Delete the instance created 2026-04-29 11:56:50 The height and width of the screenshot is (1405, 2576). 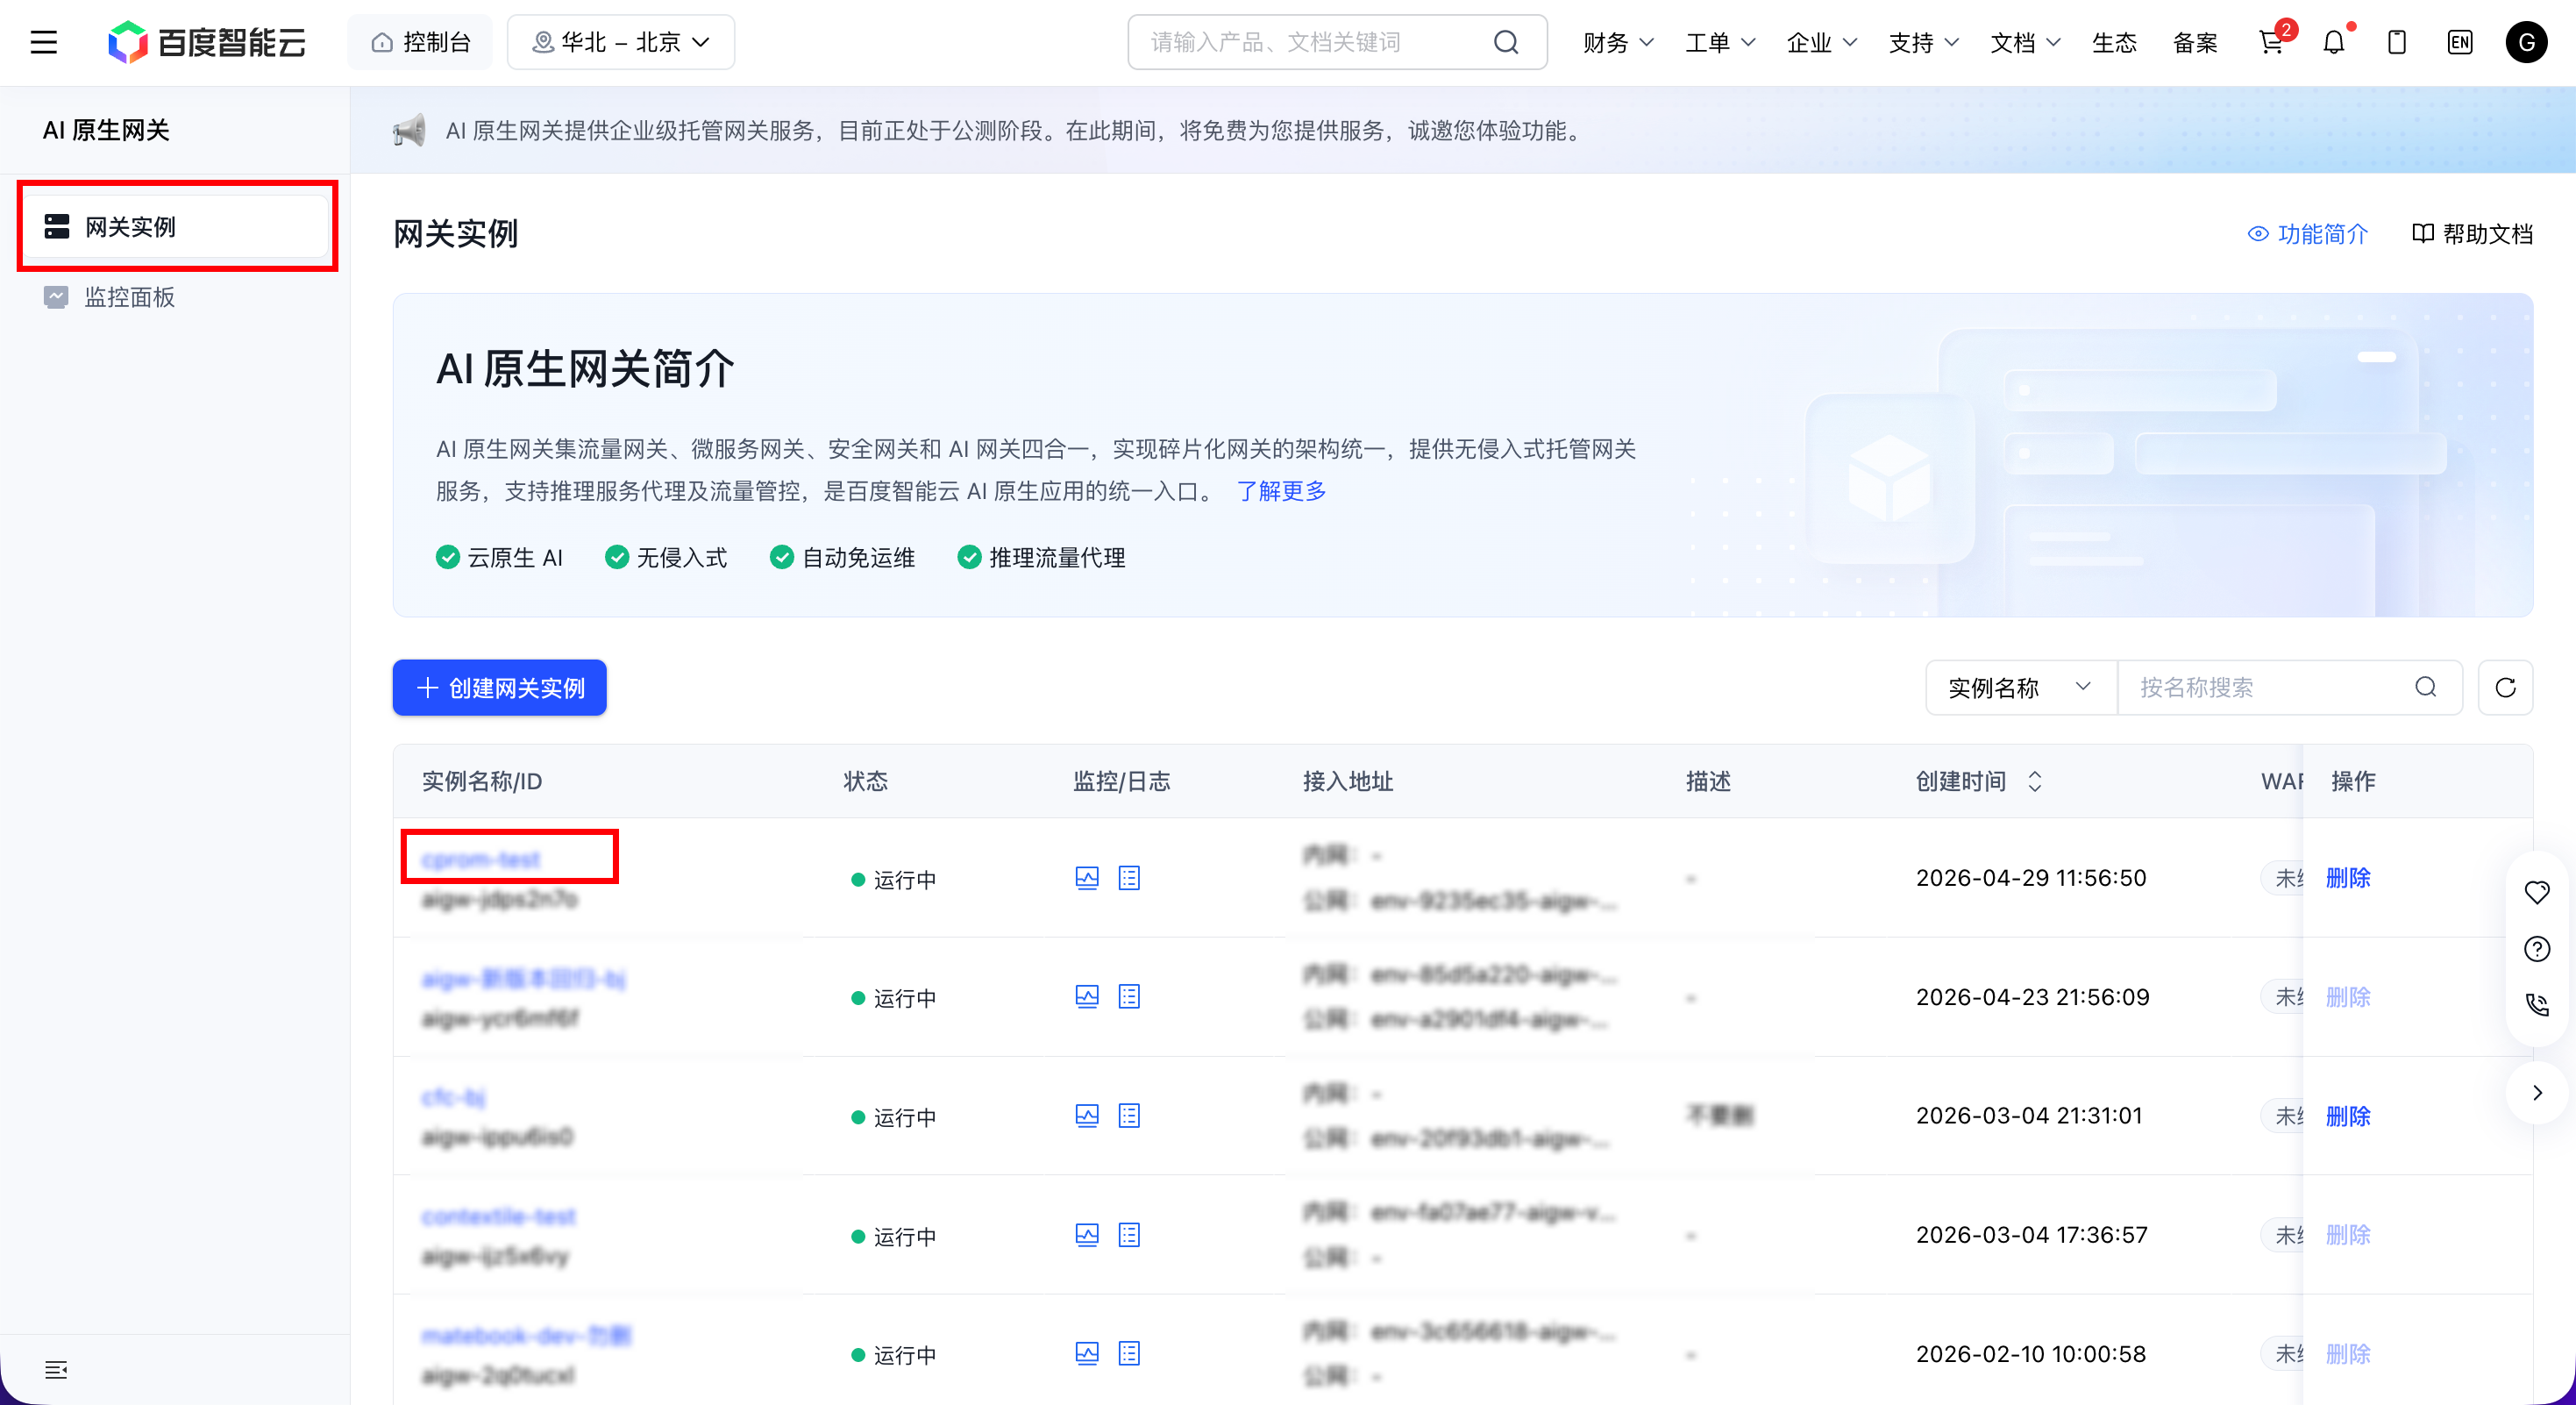coord(2348,878)
